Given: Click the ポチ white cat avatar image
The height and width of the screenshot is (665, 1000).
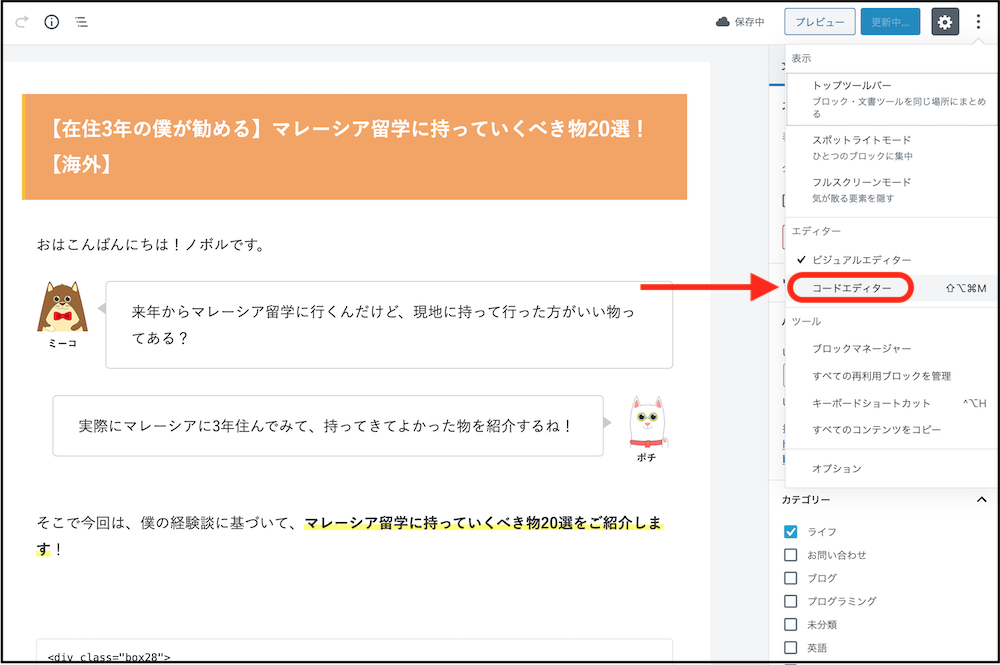Looking at the screenshot, I should tap(647, 423).
